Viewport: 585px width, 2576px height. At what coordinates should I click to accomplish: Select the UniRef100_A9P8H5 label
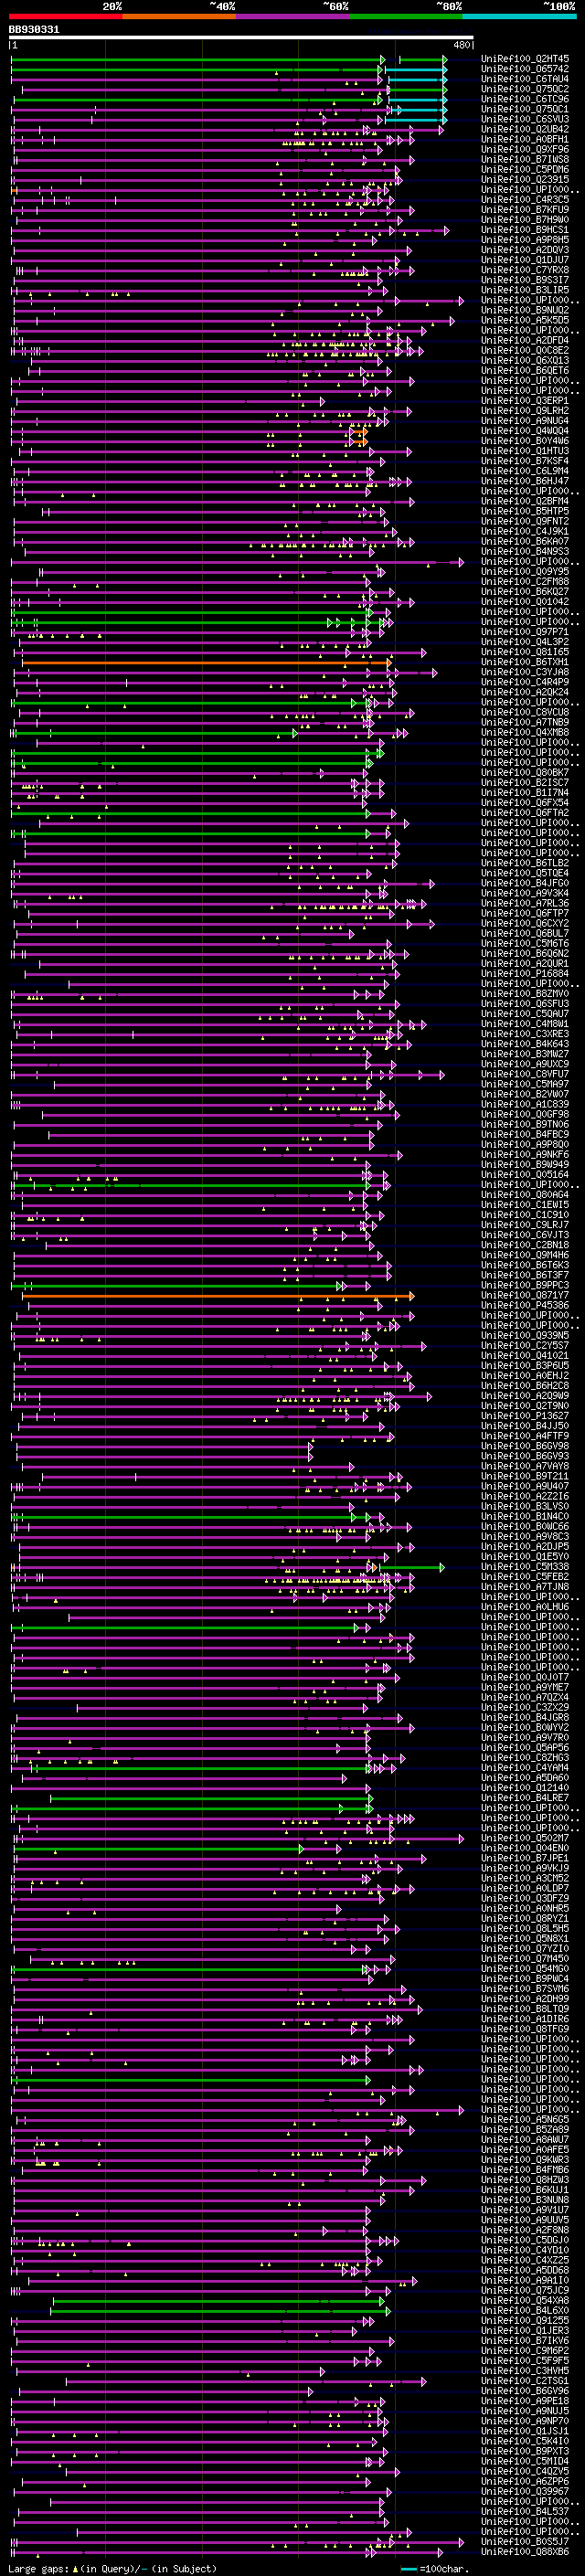click(x=525, y=240)
